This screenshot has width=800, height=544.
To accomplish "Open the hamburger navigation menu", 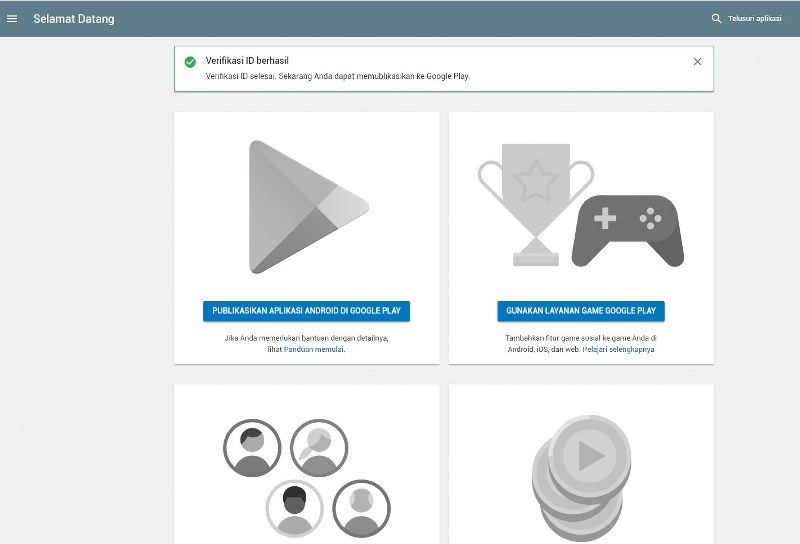I will point(12,18).
